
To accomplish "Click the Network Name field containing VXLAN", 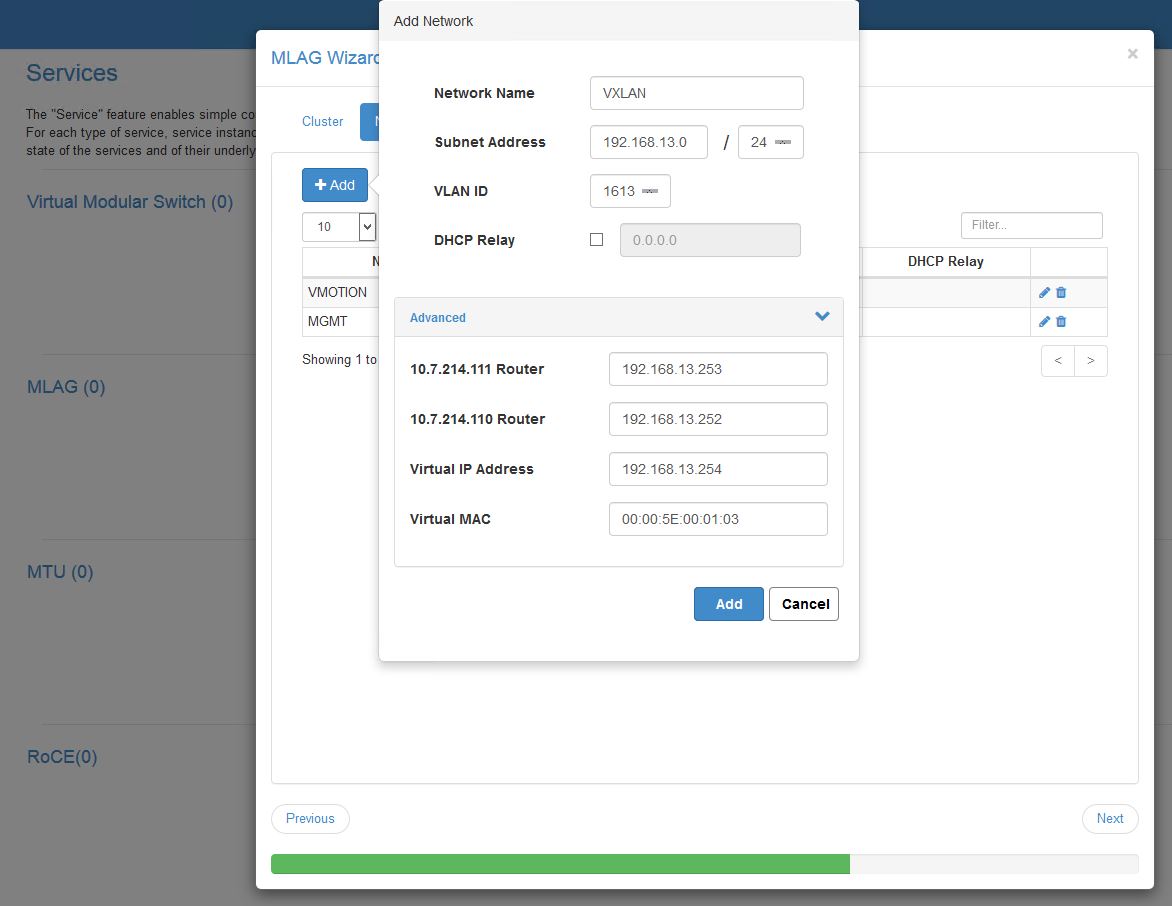I will pos(697,93).
